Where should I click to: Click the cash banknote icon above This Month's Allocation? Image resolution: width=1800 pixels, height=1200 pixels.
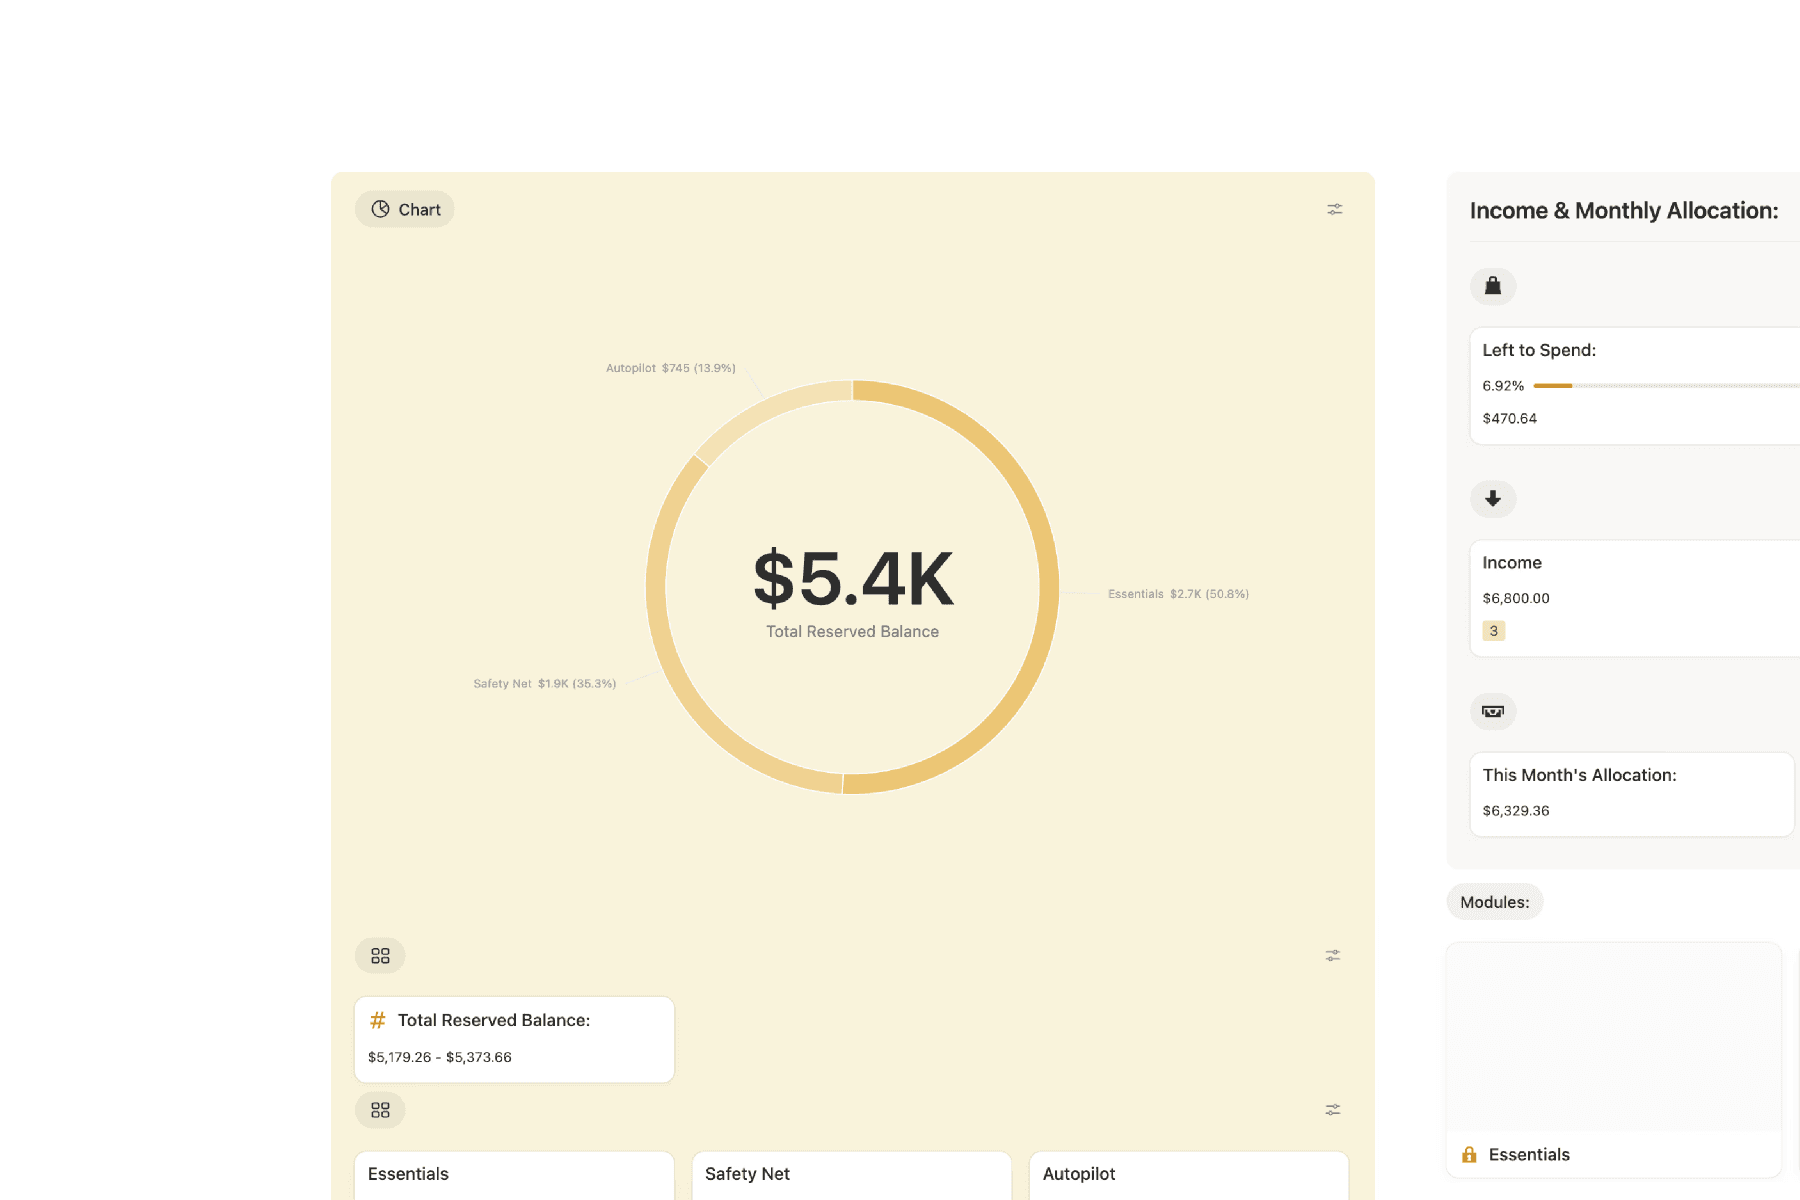pos(1493,711)
